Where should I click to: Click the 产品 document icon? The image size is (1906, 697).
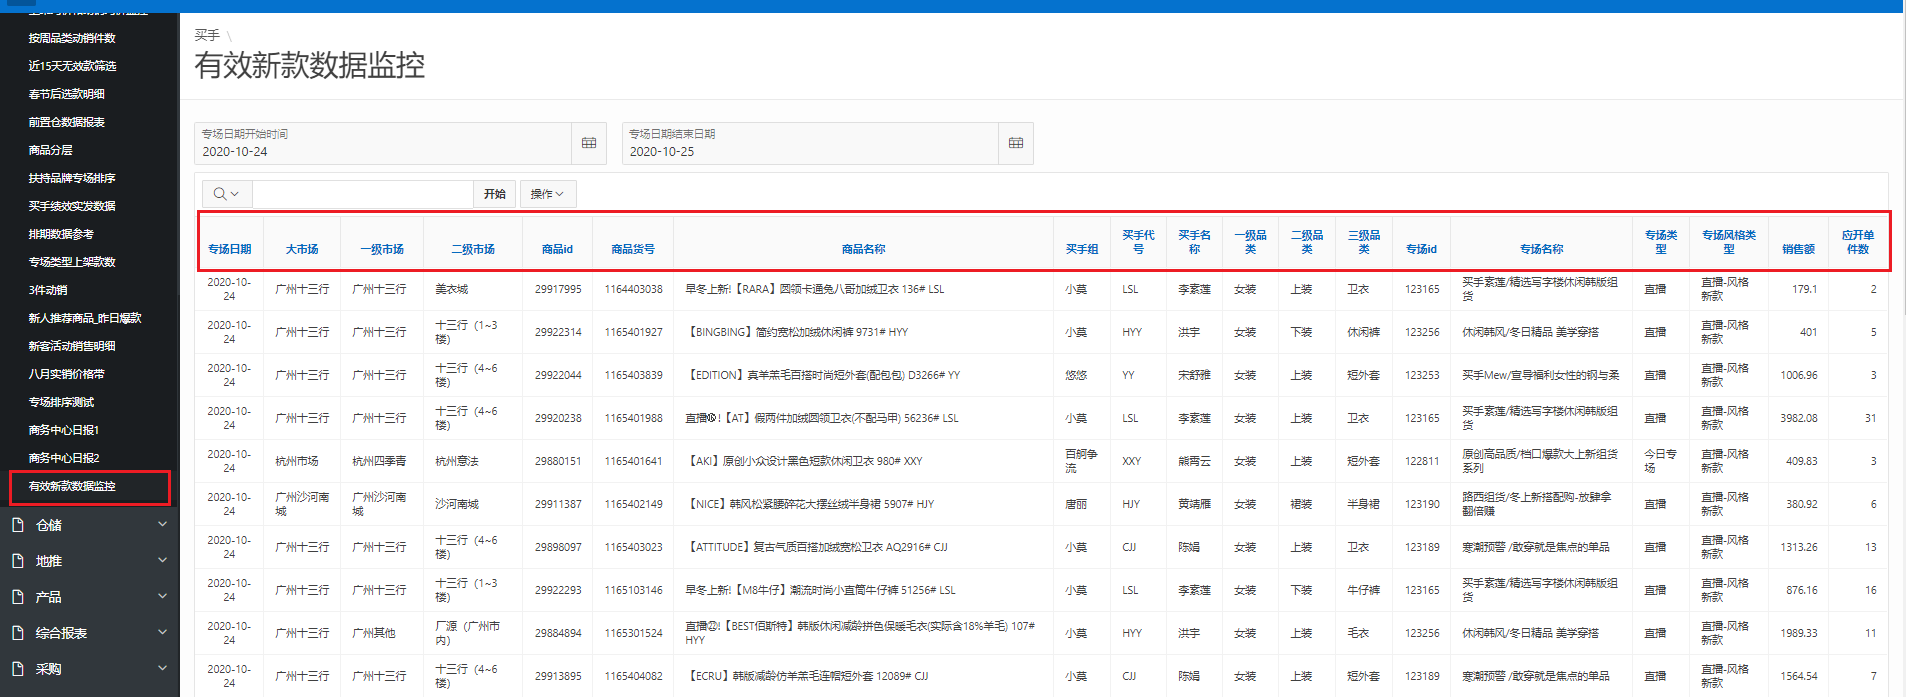(x=17, y=597)
